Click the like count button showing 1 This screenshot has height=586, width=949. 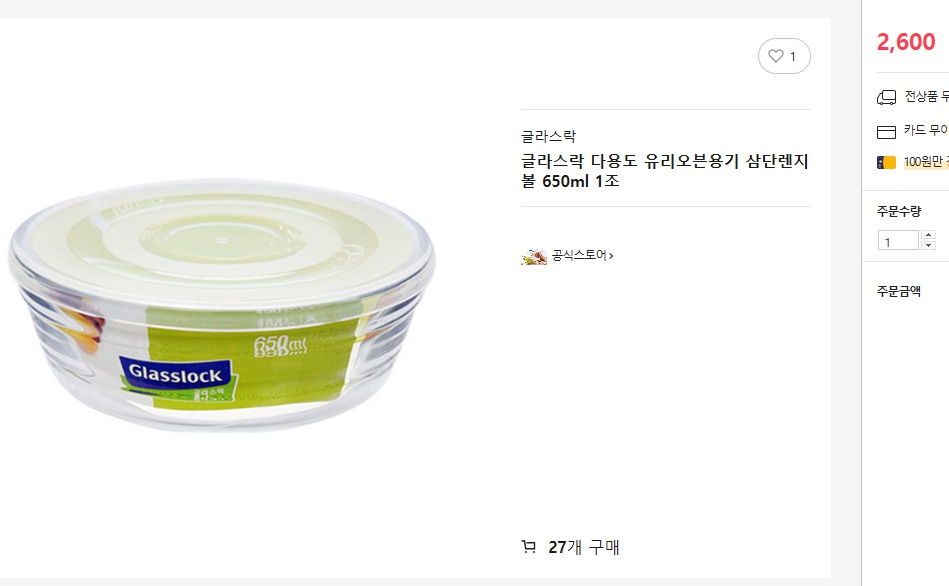(784, 56)
